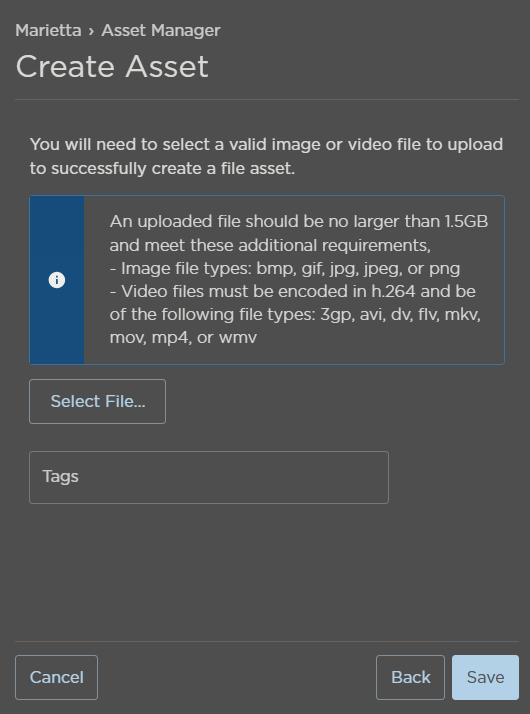Cancel asset creation
This screenshot has width=530, height=714.
pos(56,678)
